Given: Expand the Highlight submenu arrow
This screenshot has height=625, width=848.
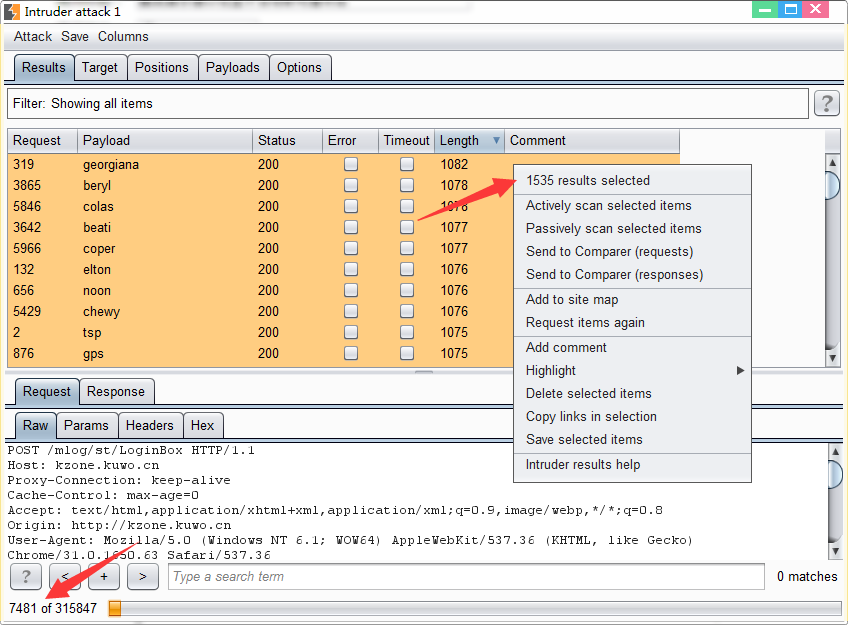Looking at the screenshot, I should point(740,370).
